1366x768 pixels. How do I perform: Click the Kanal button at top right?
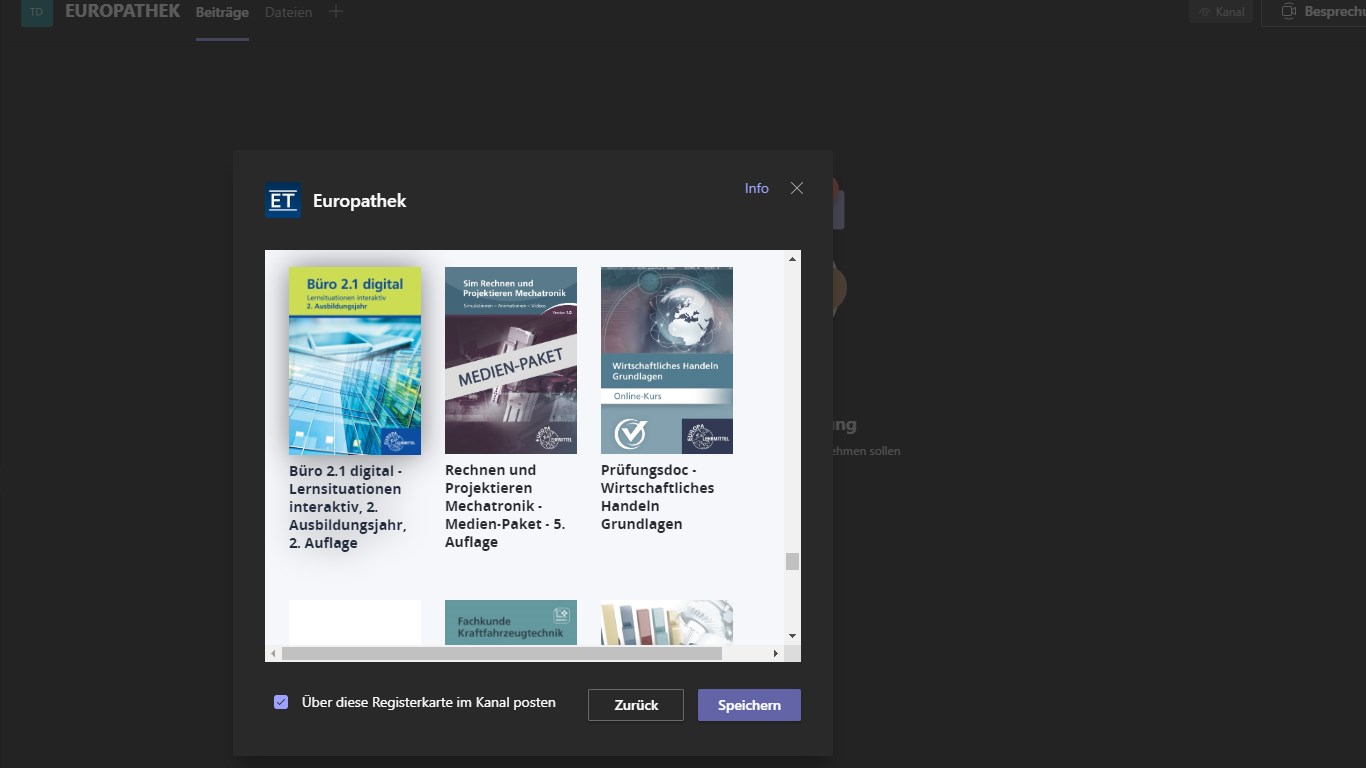(x=1221, y=12)
